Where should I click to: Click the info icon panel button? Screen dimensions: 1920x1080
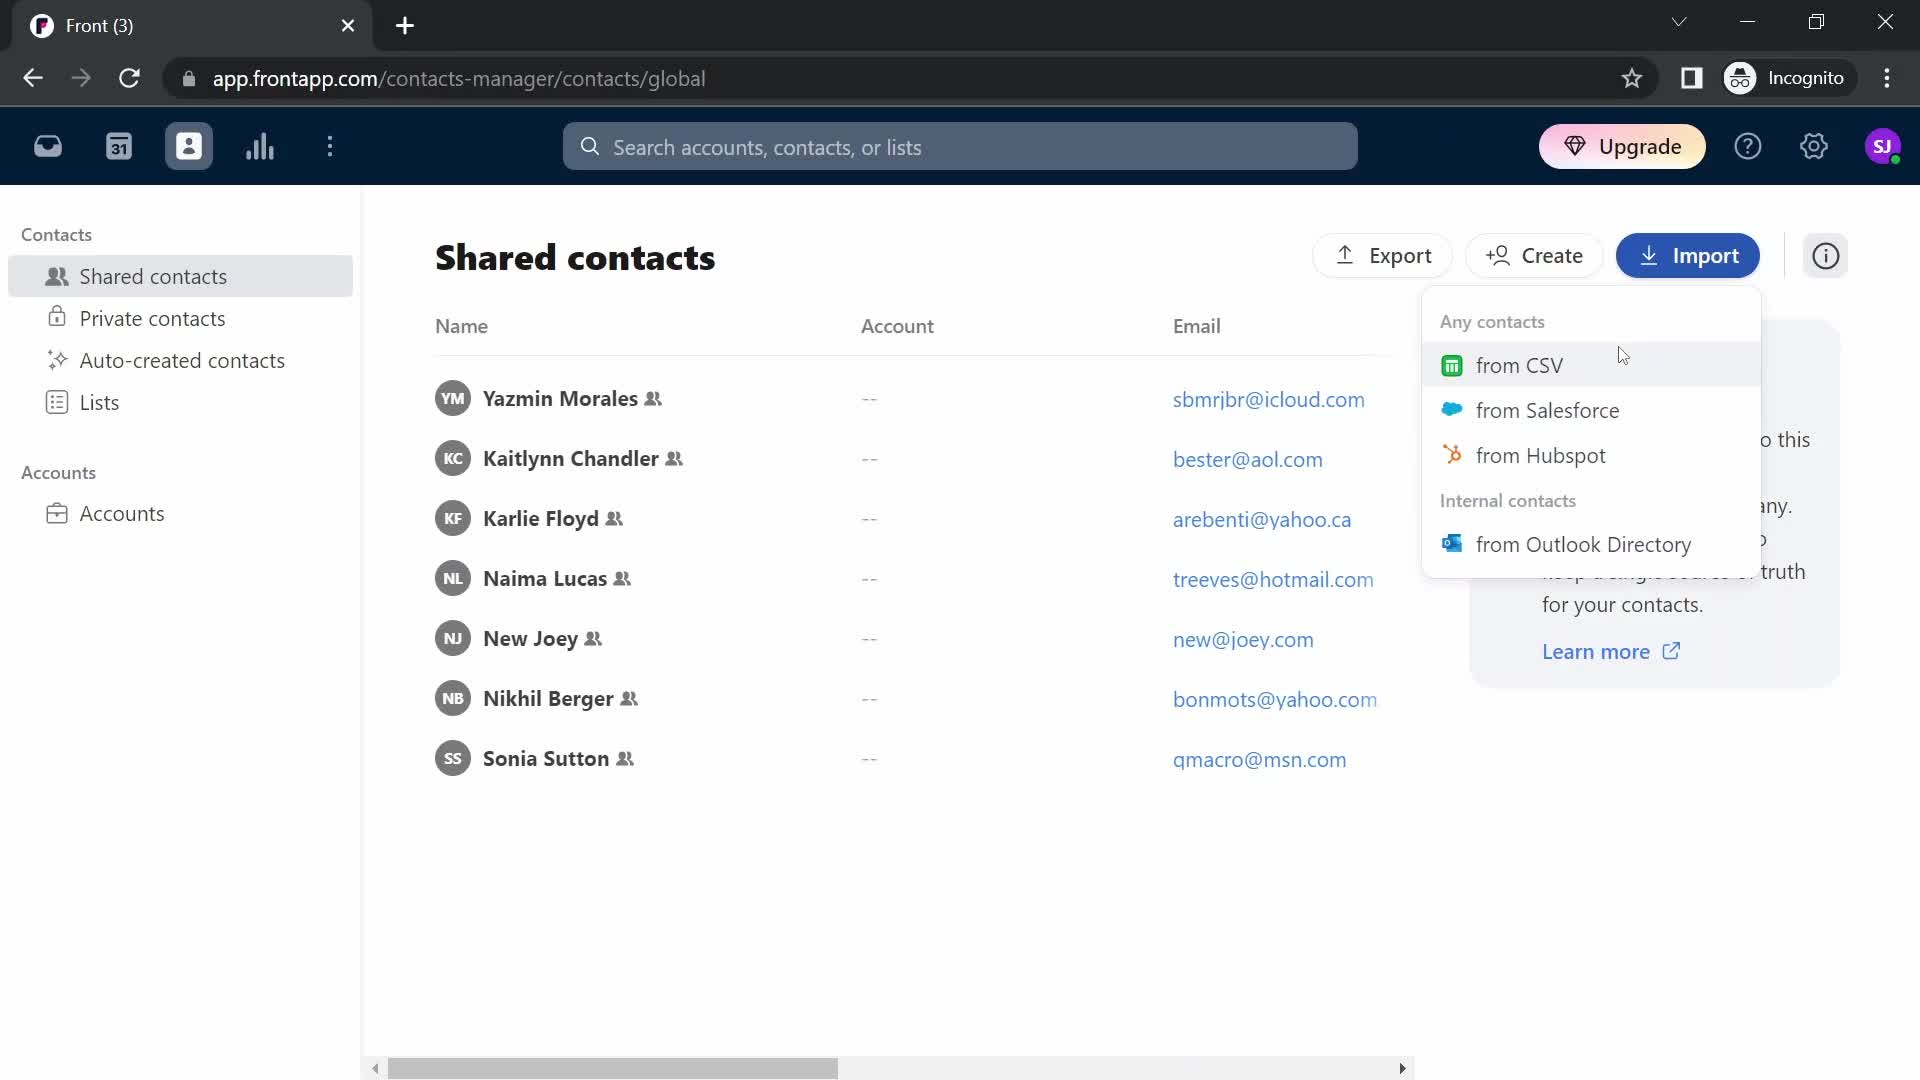pyautogui.click(x=1828, y=256)
